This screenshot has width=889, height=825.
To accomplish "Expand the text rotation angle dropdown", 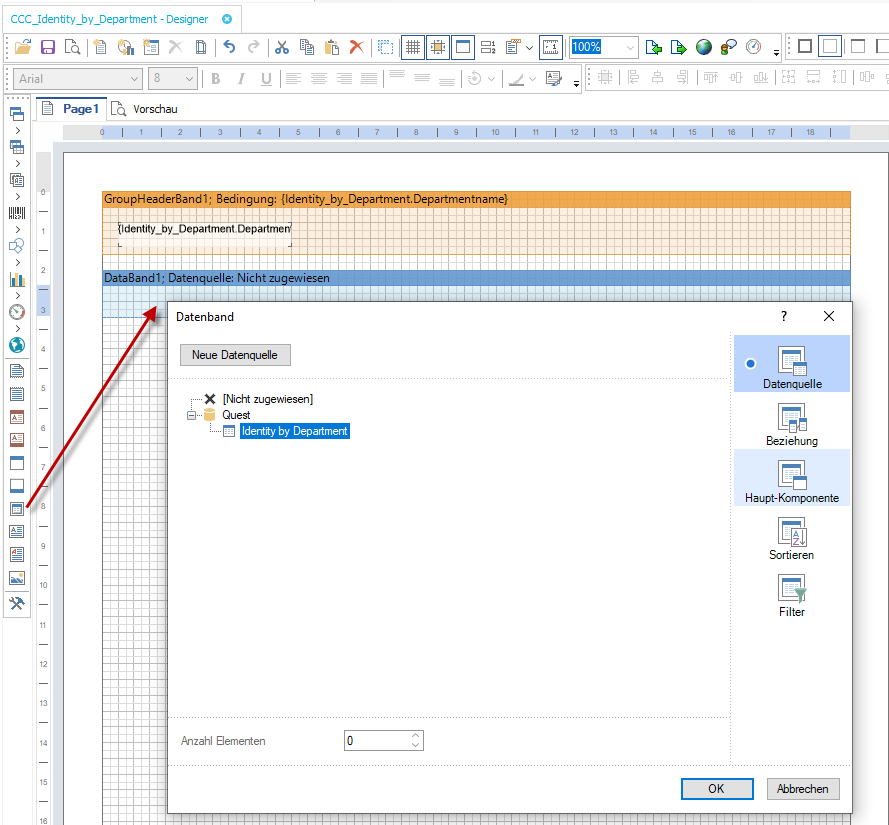I will [491, 79].
